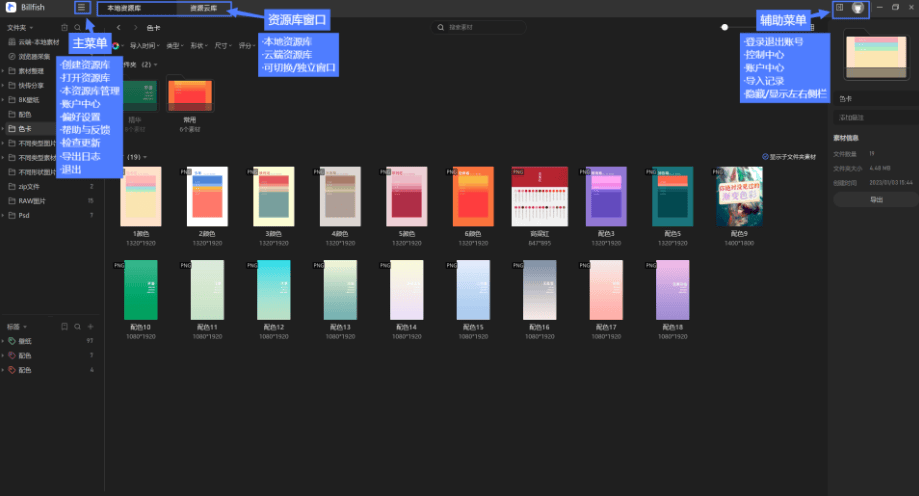Click the search icon in the folder panel header
919x496 pixels.
tap(78, 28)
